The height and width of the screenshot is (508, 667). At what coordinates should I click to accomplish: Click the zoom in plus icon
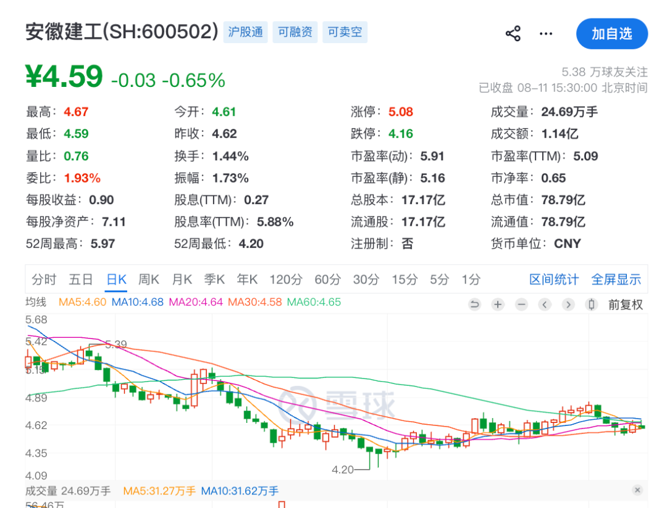498,304
